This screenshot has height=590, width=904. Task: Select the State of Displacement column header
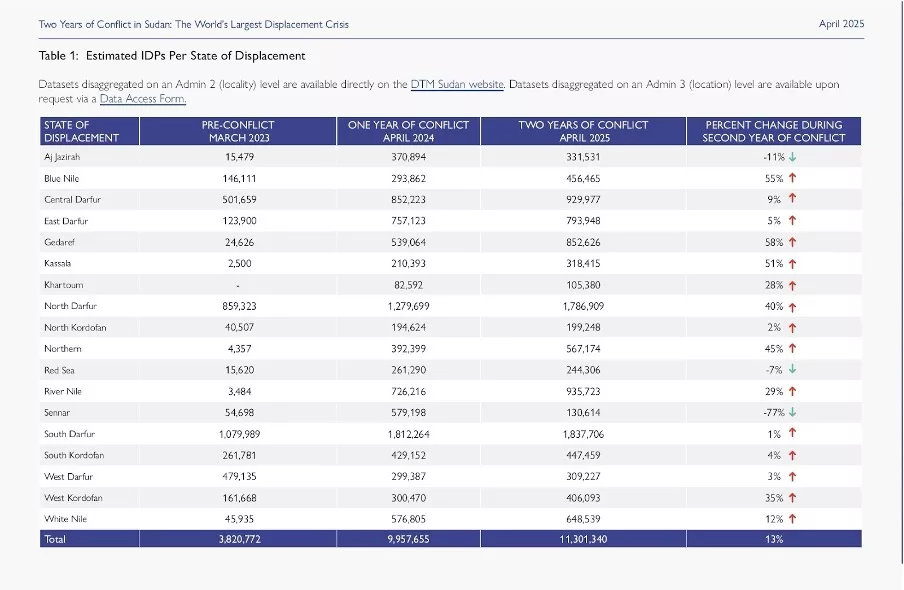(89, 131)
